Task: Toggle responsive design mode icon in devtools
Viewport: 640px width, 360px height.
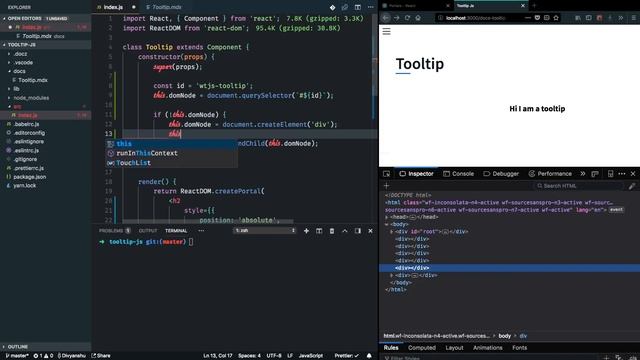Action: [610, 173]
